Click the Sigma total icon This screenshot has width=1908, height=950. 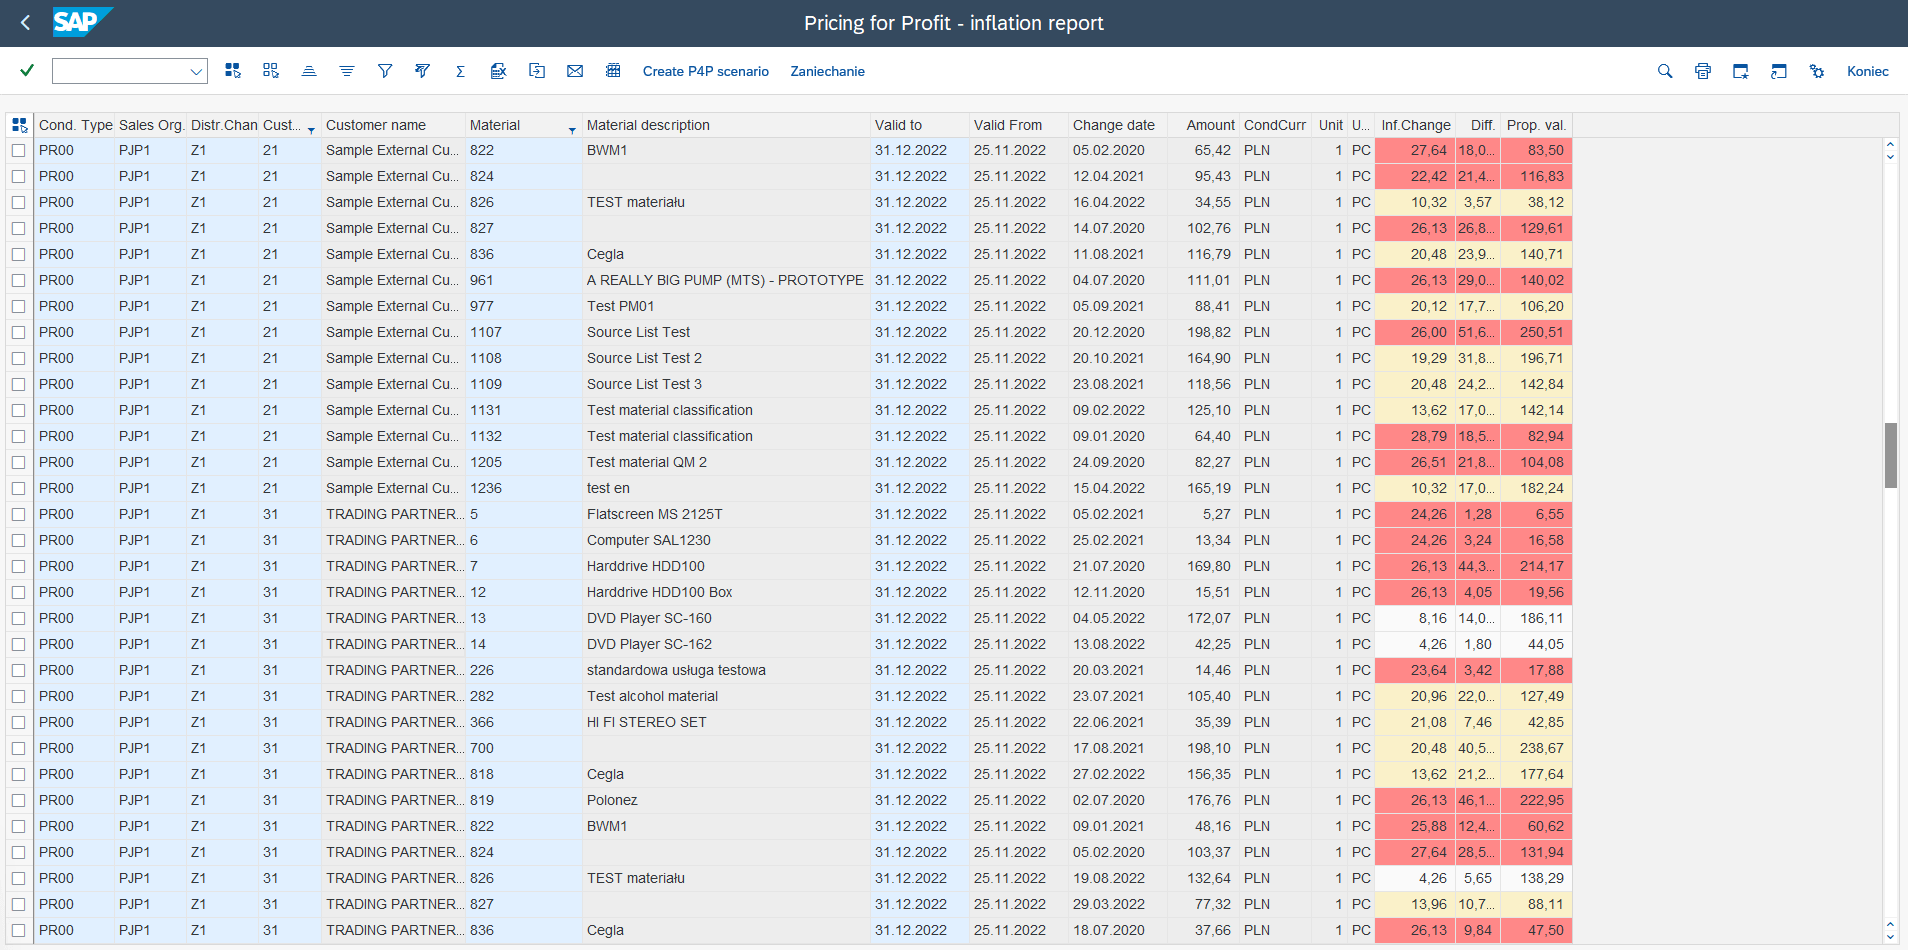460,71
